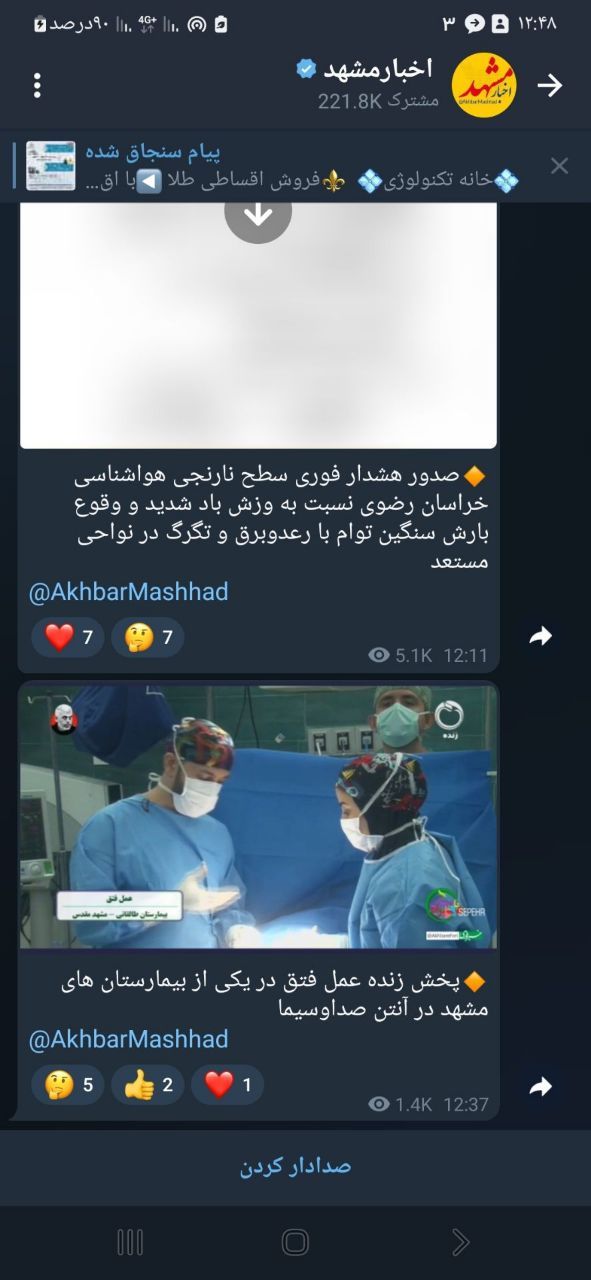591x1280 pixels.
Task: Tap the back arrow beside the channel avatar
Action: click(x=550, y=85)
